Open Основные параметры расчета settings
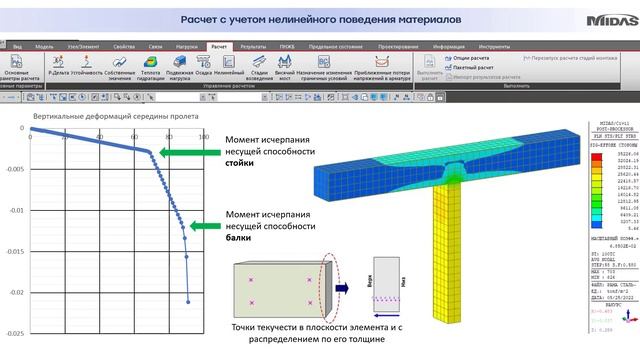640x360 pixels. [x=17, y=67]
